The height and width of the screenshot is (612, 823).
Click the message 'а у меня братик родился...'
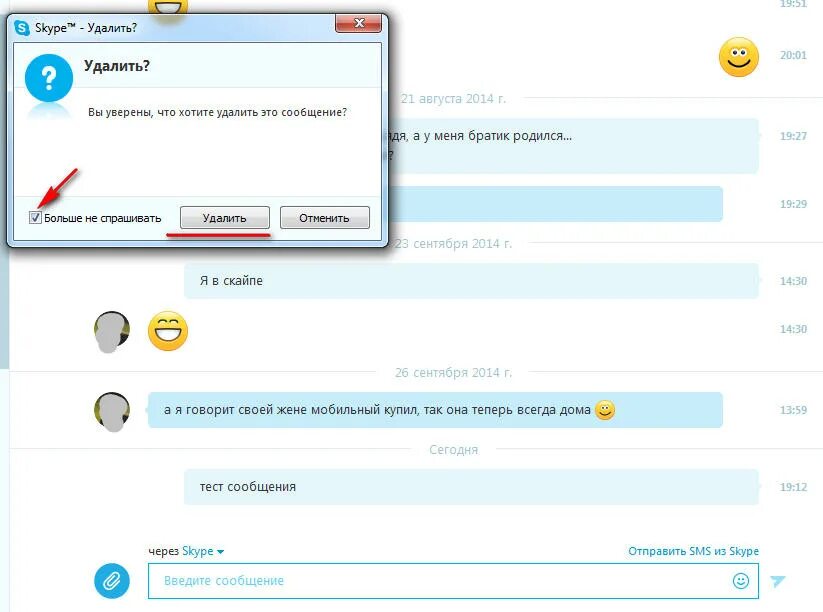pos(573,146)
